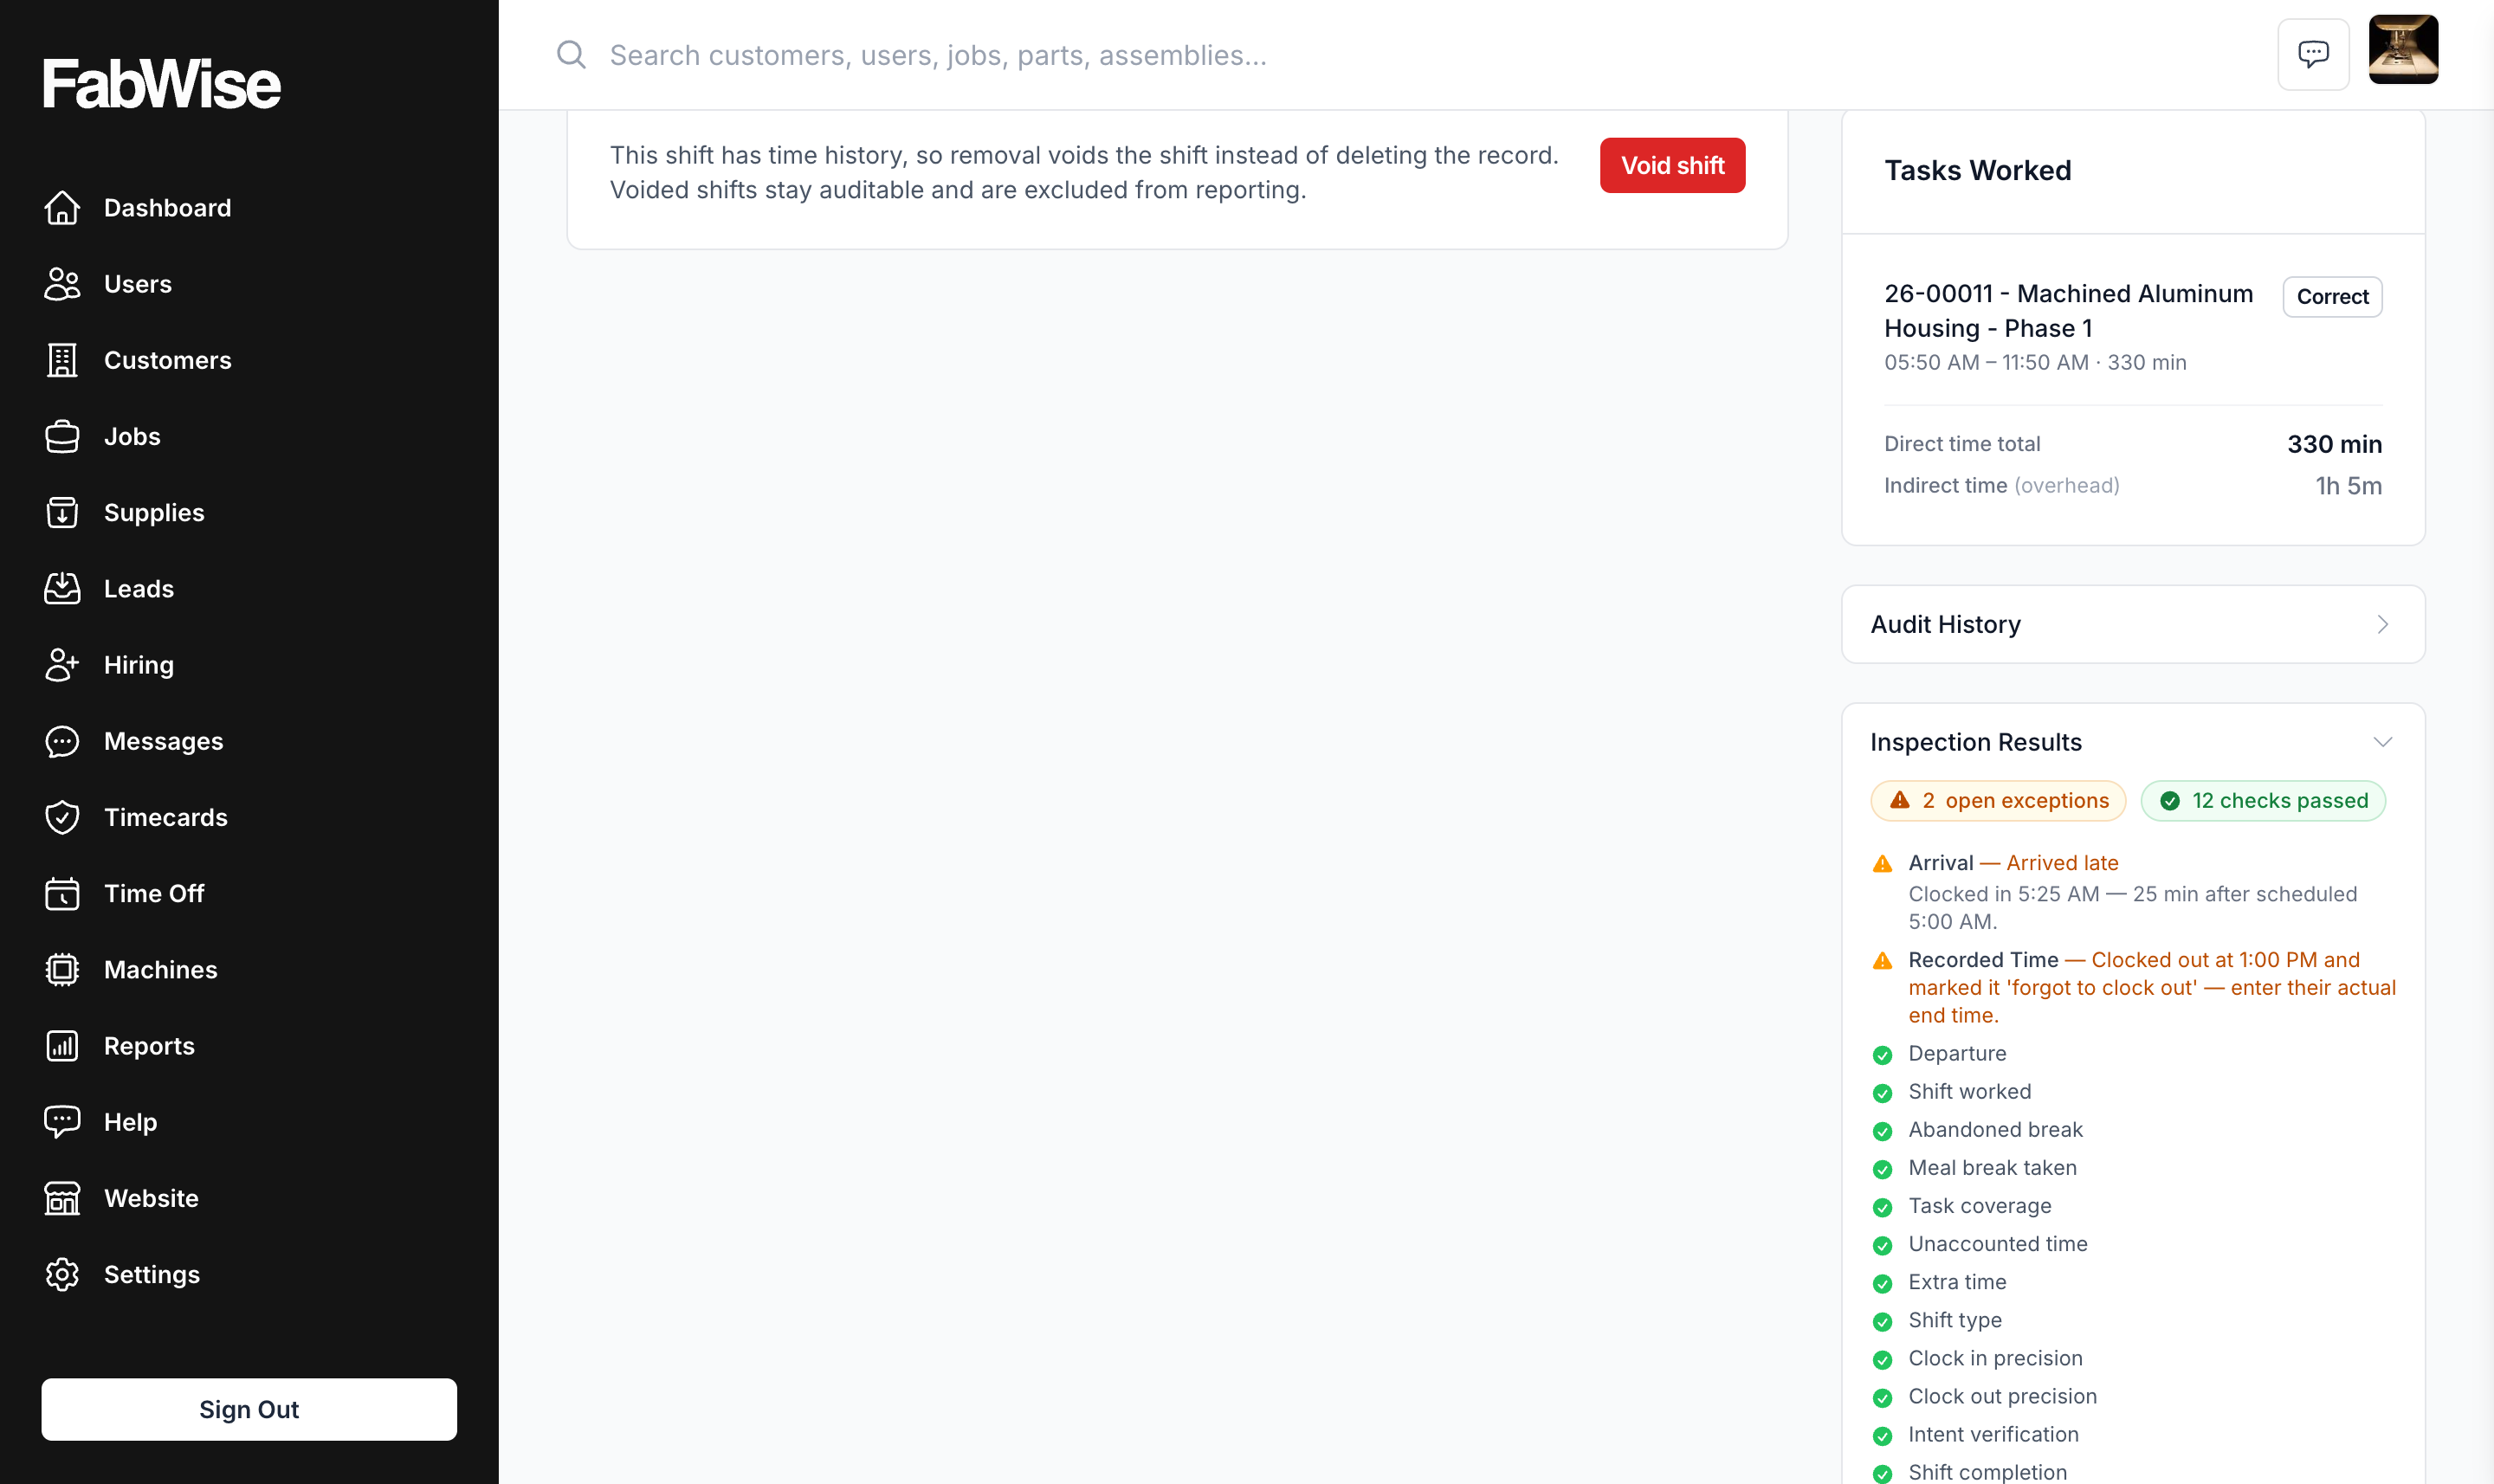Click the FabWise logo

[x=161, y=83]
